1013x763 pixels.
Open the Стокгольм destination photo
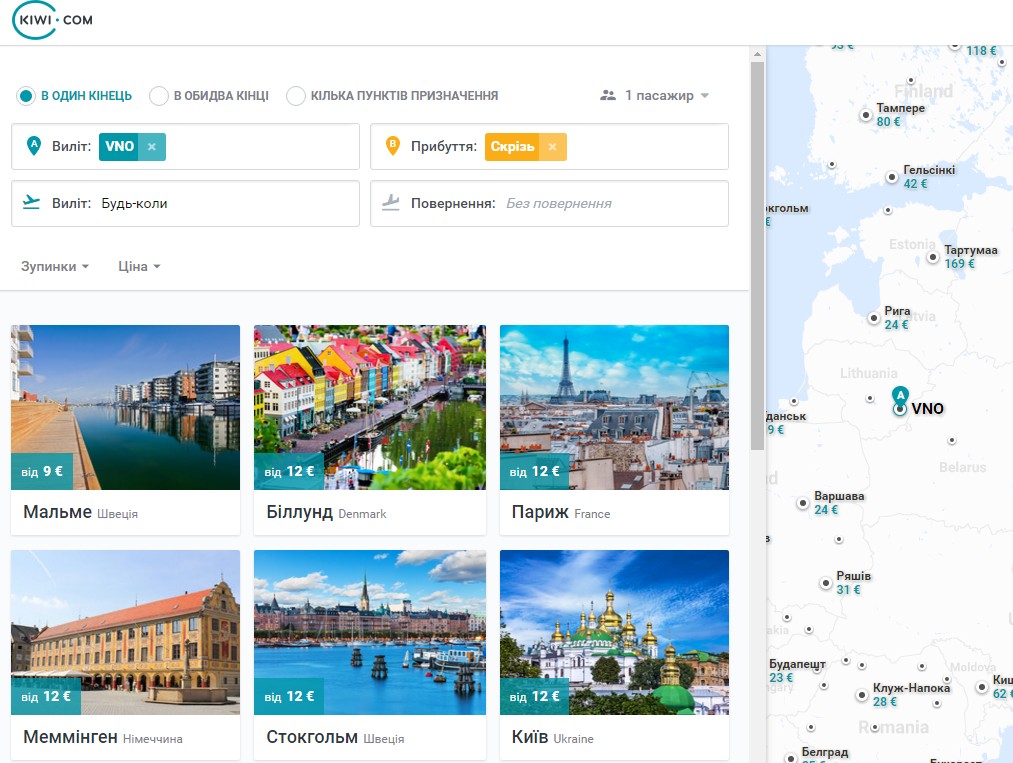click(370, 632)
